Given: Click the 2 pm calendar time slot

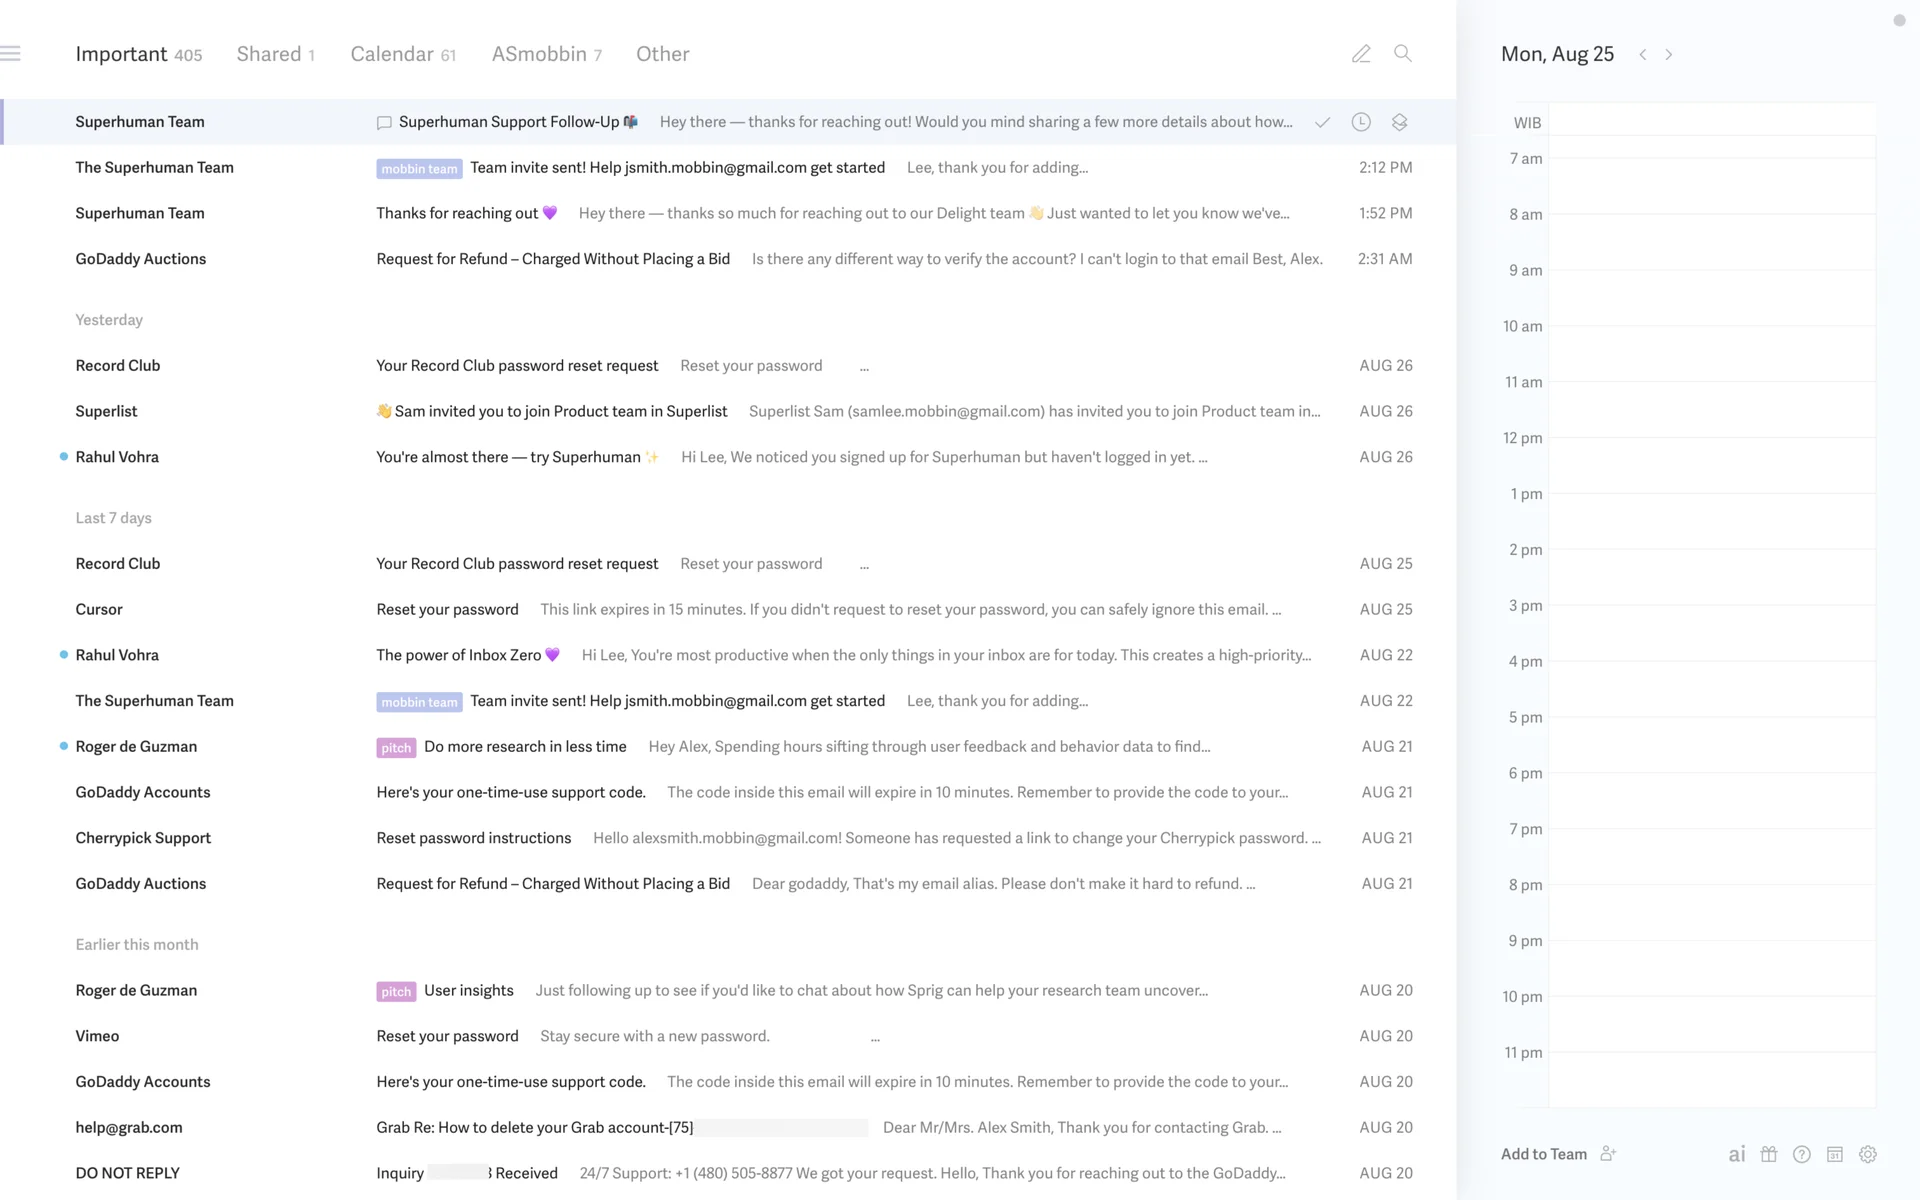Looking at the screenshot, I should [1710, 575].
